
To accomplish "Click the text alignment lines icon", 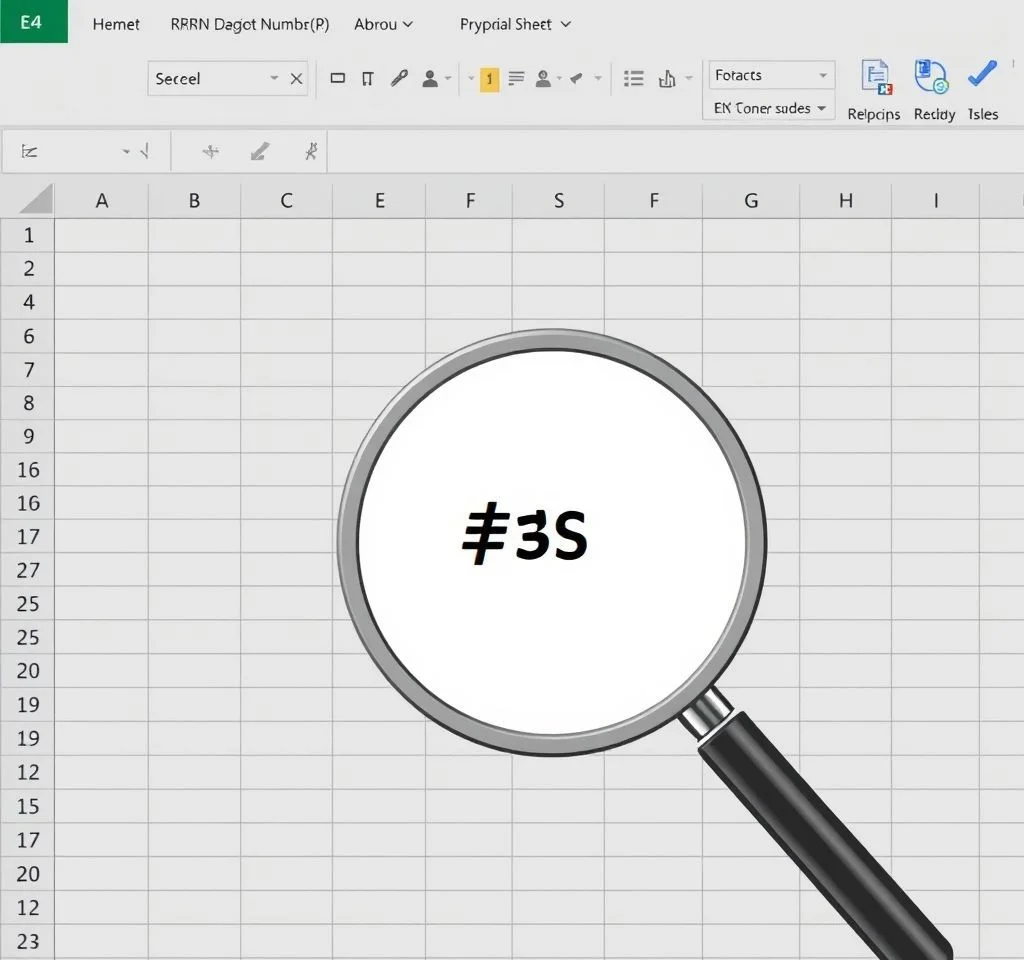I will click(x=516, y=78).
